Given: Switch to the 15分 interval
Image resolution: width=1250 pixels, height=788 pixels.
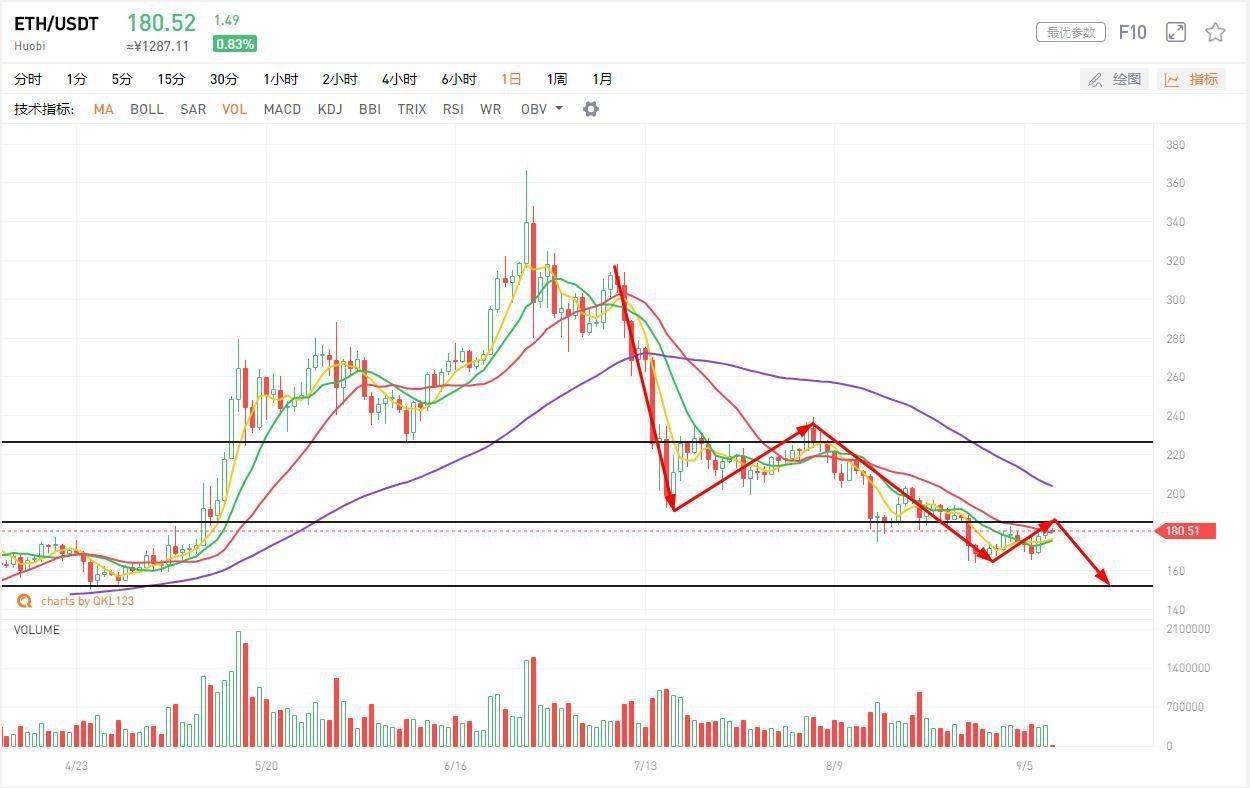Looking at the screenshot, I should (171, 79).
